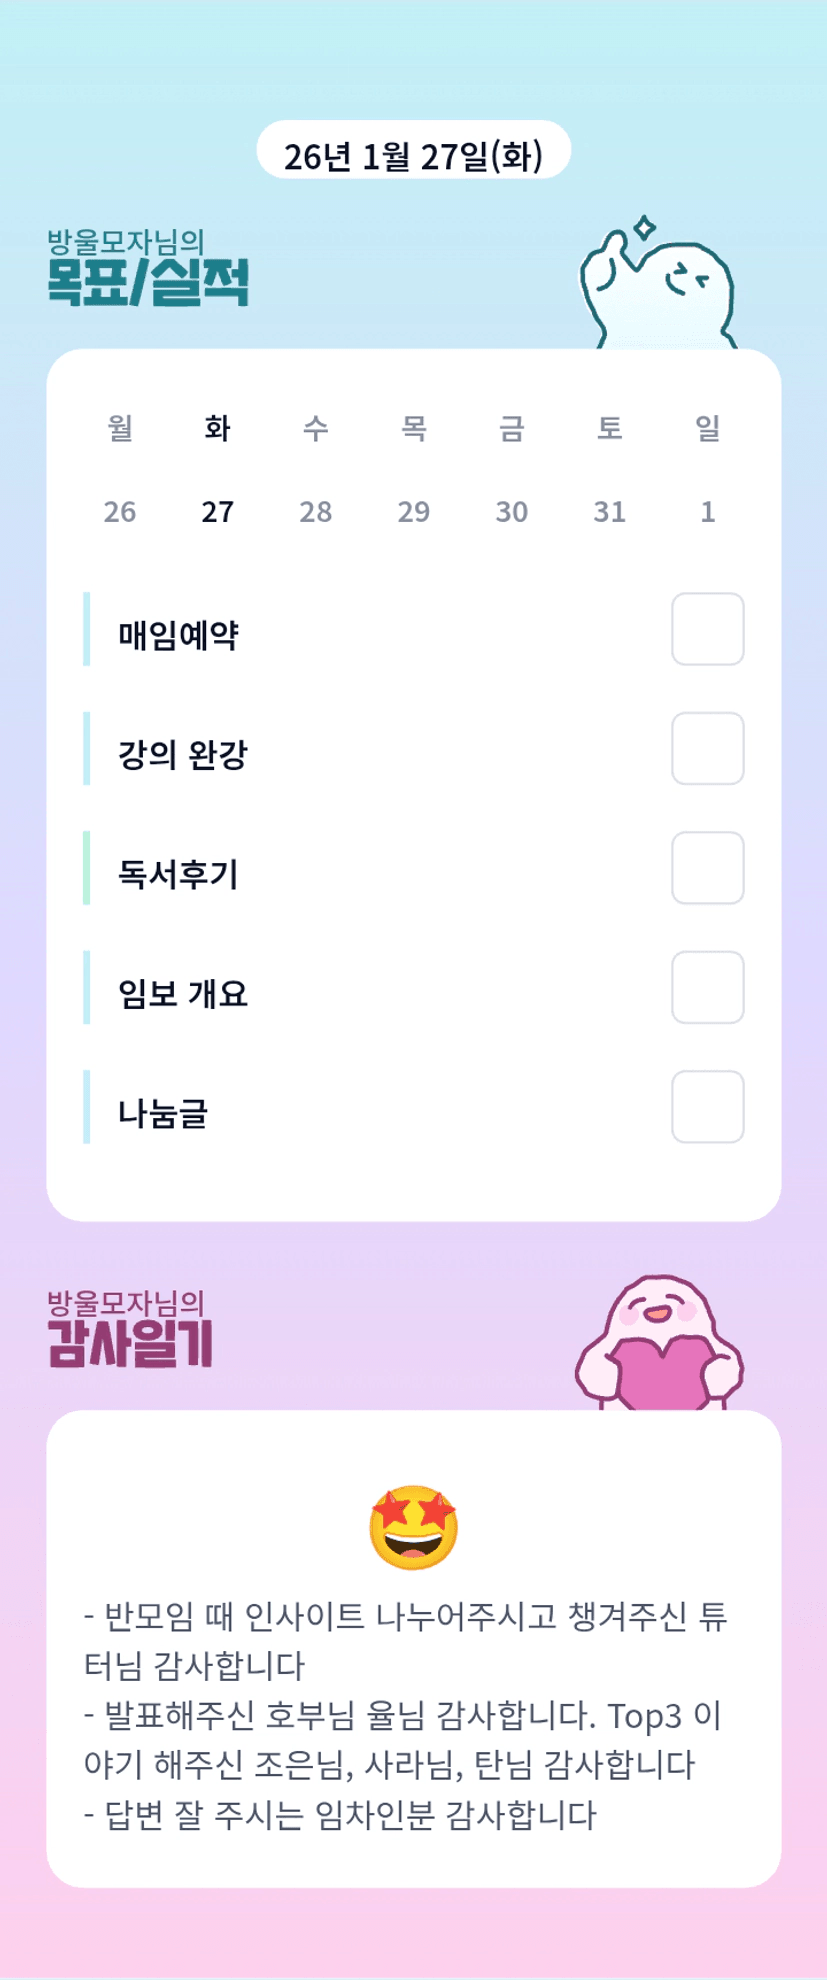Toggle the 임보 개요 checkbox
Image resolution: width=827 pixels, height=1980 pixels.
coord(707,988)
